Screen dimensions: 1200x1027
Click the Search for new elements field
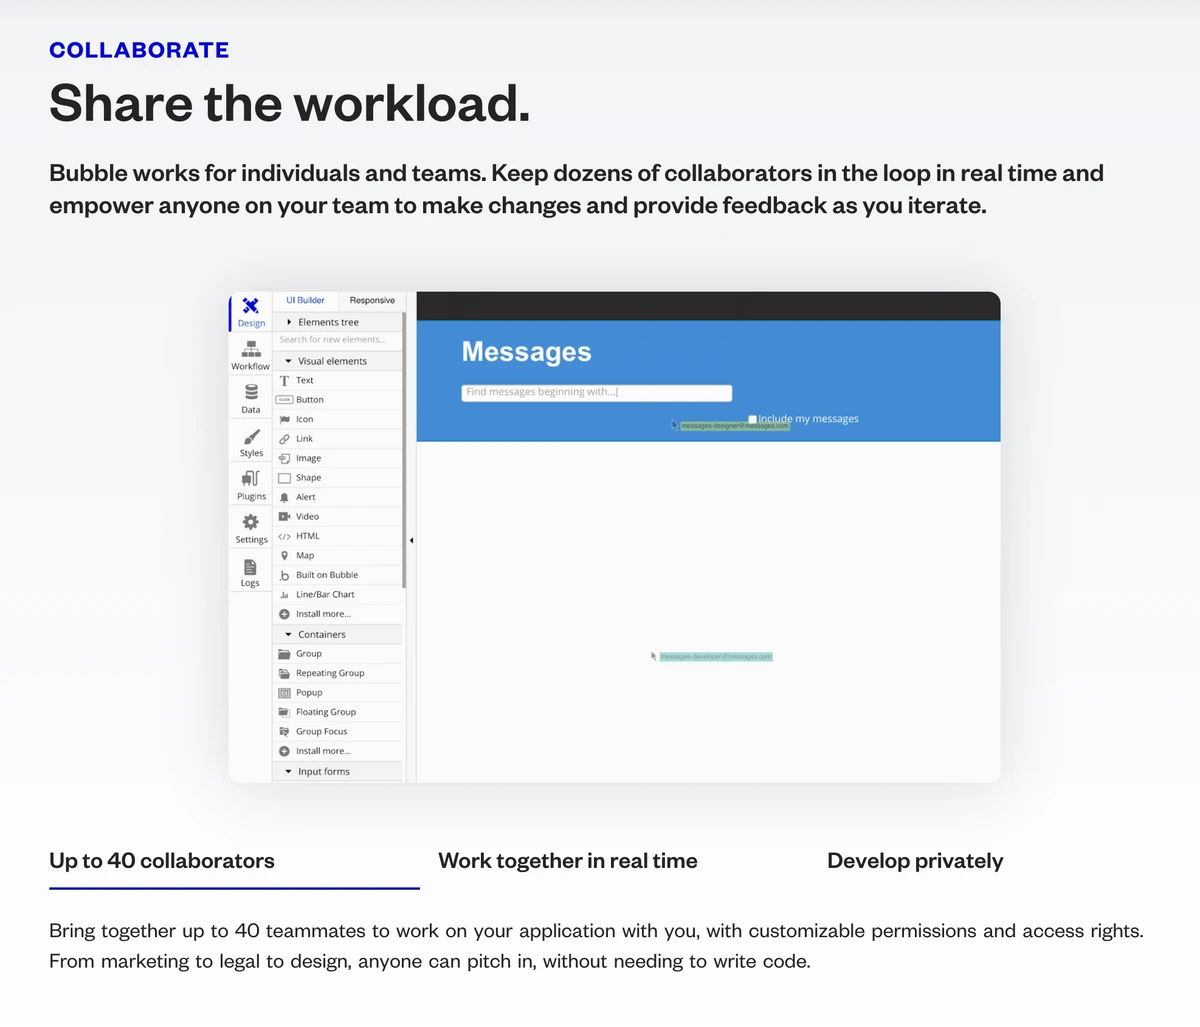[338, 340]
